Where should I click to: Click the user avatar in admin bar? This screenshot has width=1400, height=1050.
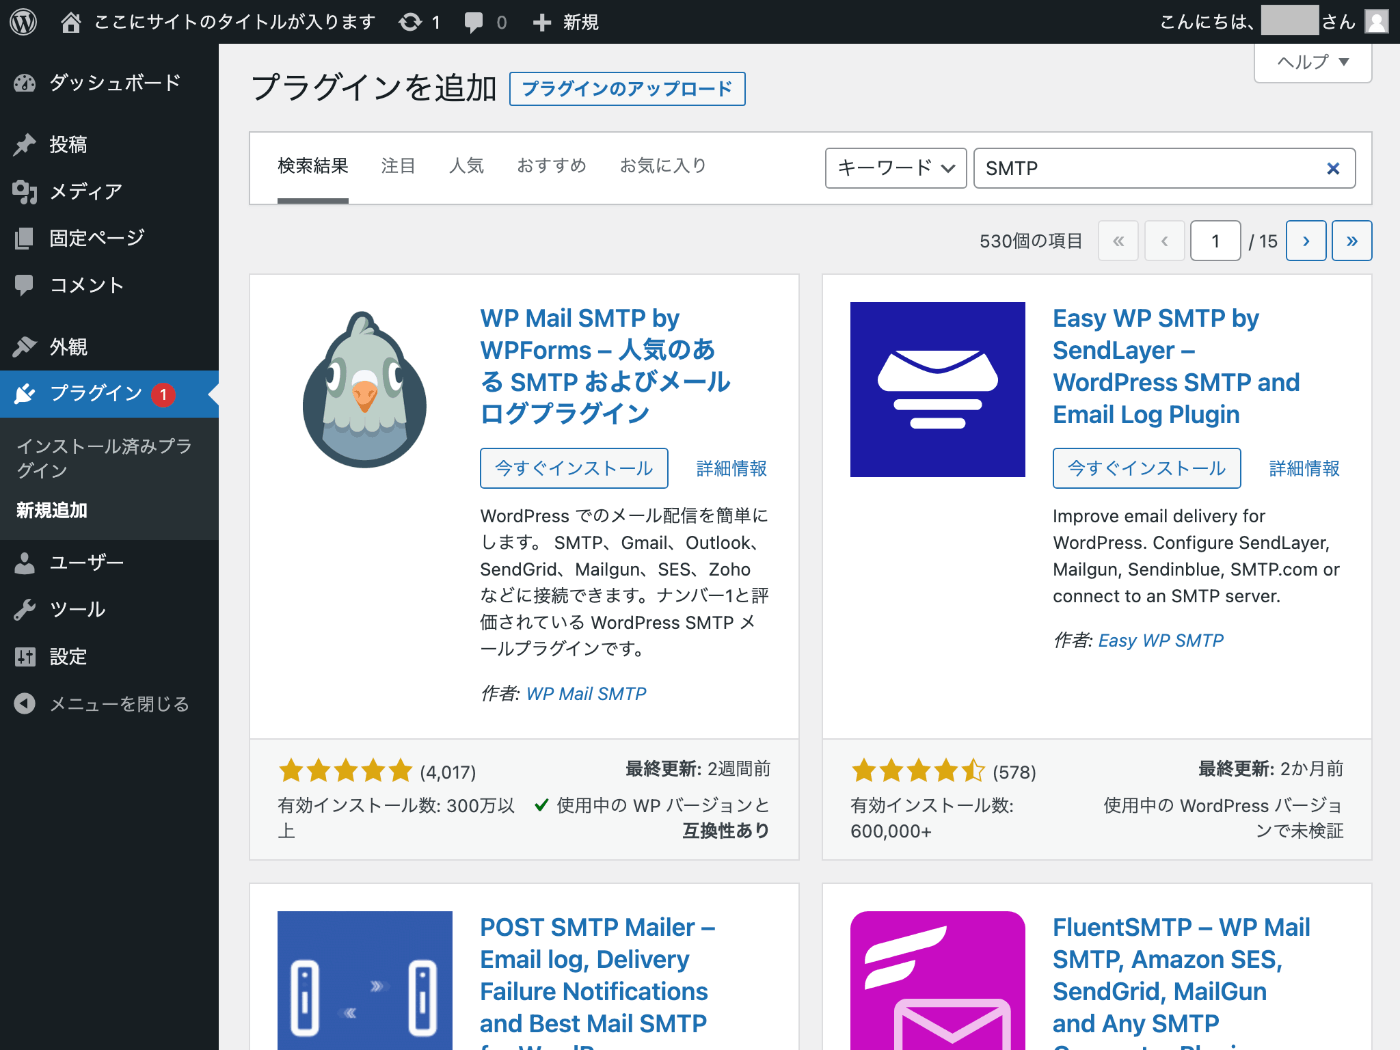click(1377, 21)
